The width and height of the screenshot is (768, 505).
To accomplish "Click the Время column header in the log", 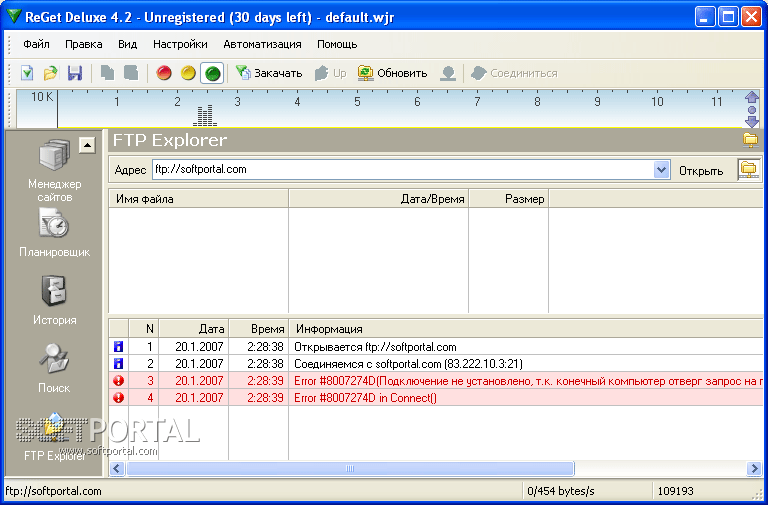I will 259,329.
